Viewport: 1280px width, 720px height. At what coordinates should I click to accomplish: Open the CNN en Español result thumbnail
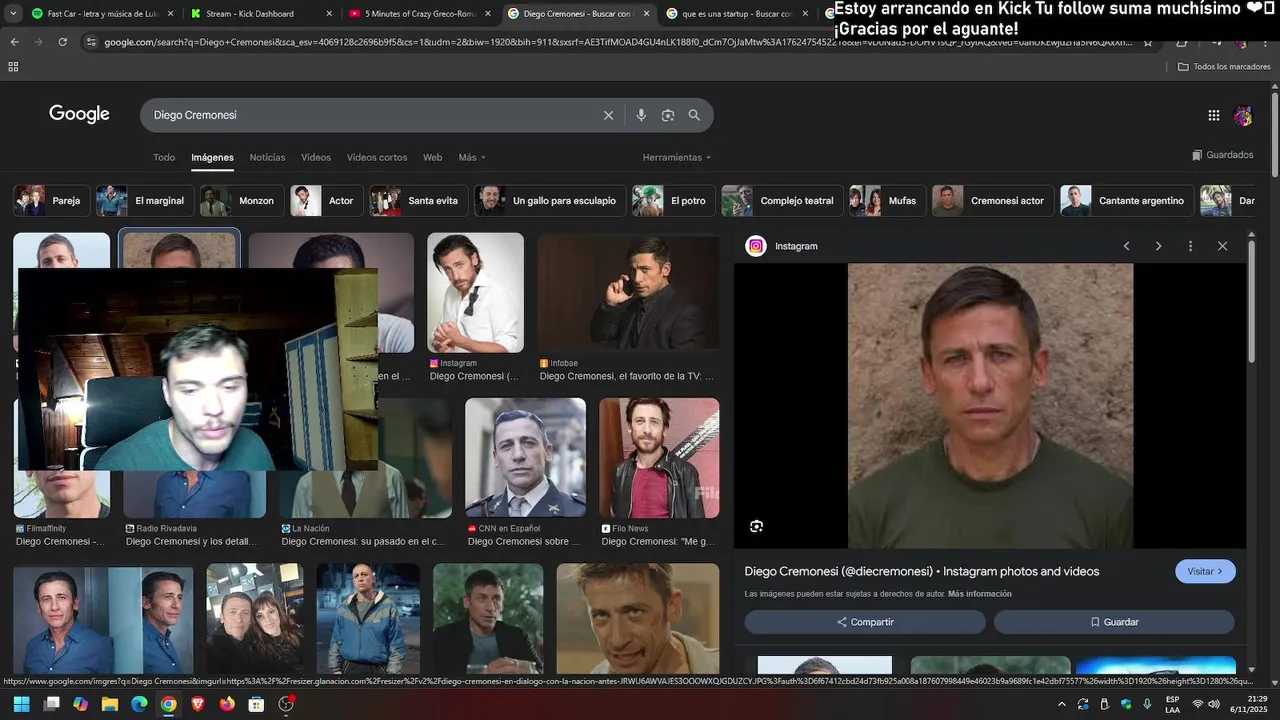(x=525, y=457)
